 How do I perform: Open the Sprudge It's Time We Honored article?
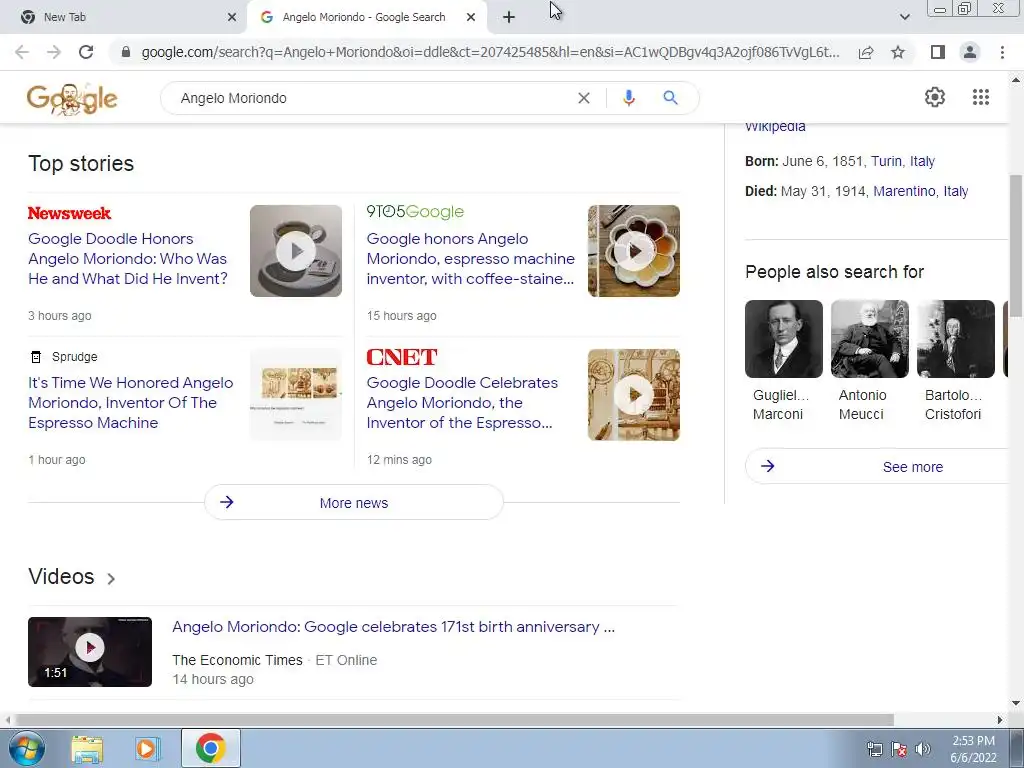(131, 402)
